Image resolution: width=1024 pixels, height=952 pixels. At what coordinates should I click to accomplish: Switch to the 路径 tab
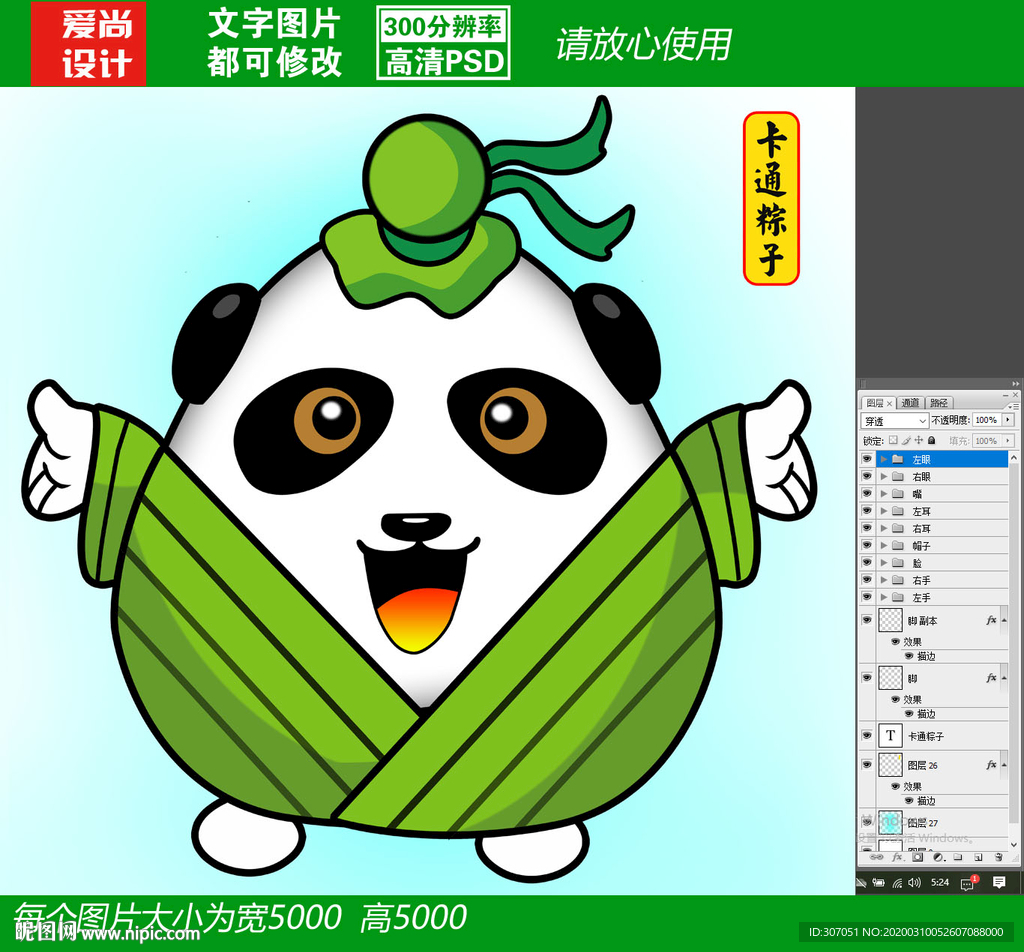point(939,403)
